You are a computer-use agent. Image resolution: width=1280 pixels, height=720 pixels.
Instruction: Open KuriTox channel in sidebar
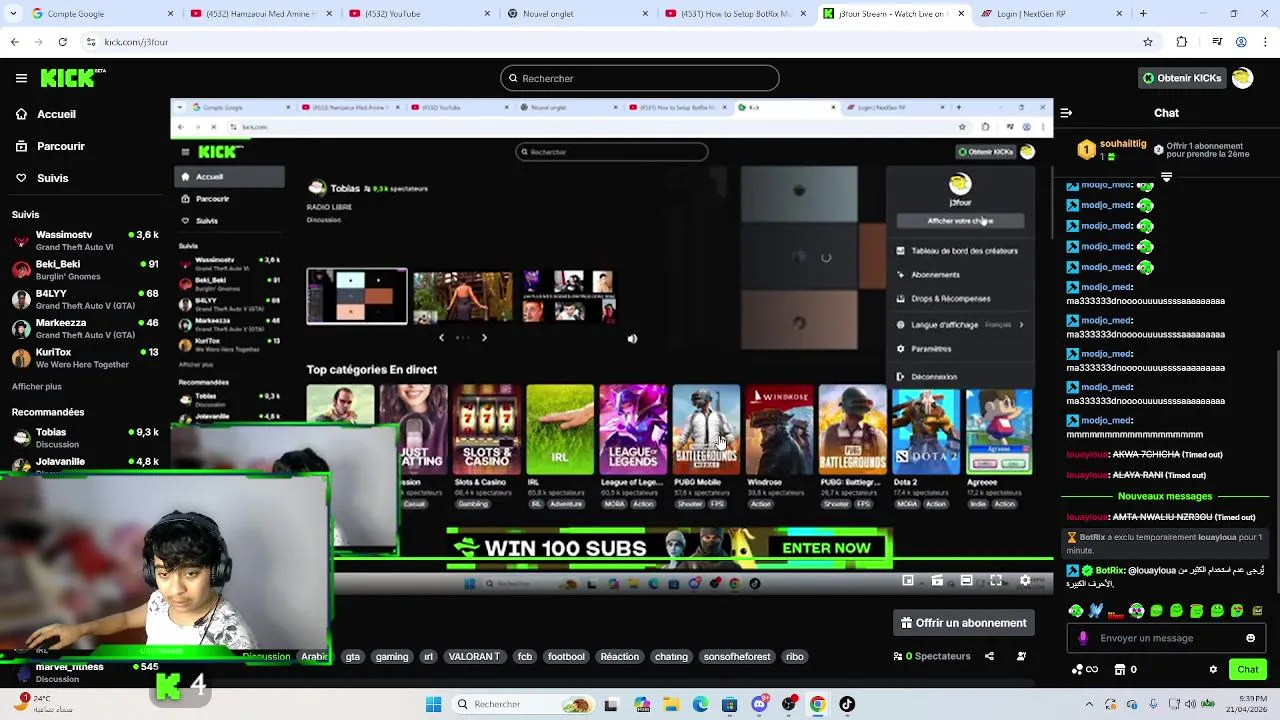pos(85,358)
